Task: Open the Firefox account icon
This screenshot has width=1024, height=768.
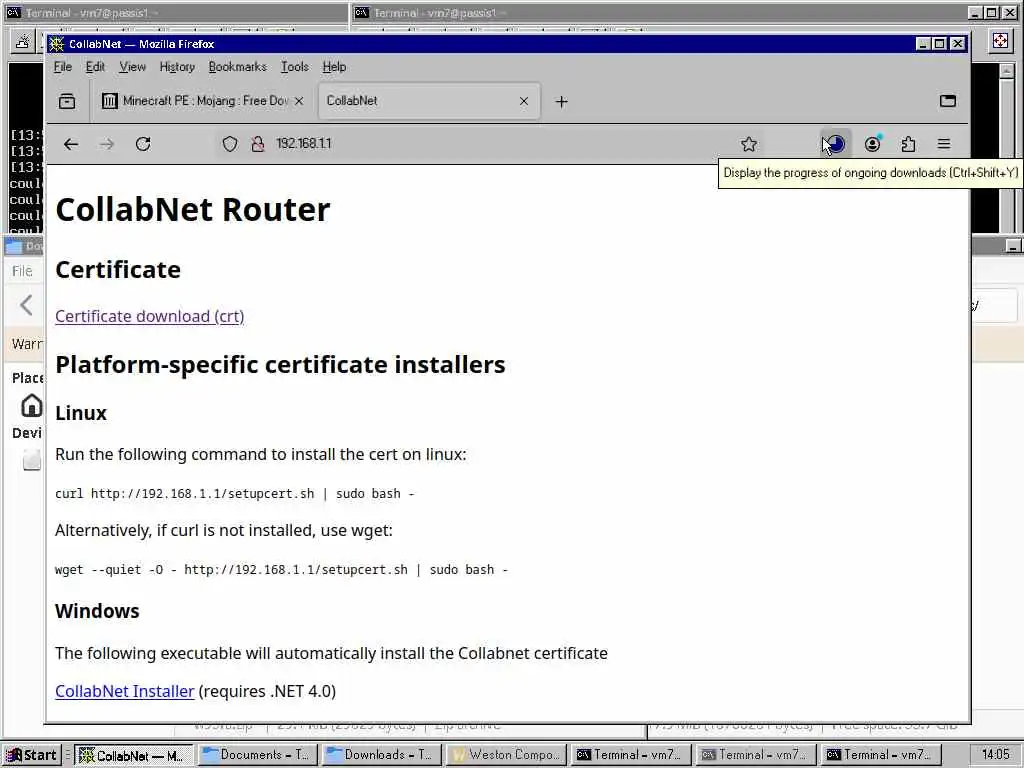Action: click(x=872, y=144)
